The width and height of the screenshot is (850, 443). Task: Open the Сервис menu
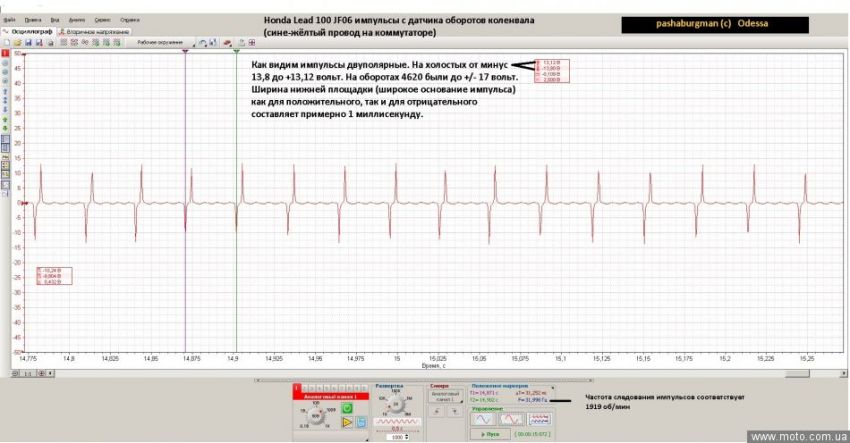point(102,20)
